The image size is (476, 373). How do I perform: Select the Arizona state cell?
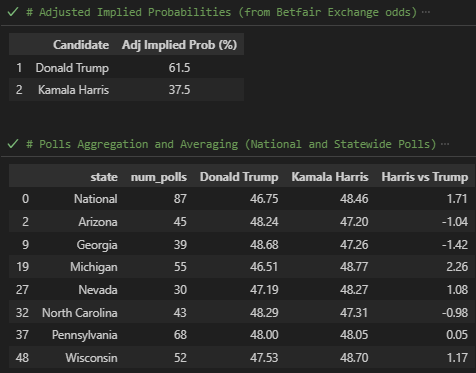(98, 222)
